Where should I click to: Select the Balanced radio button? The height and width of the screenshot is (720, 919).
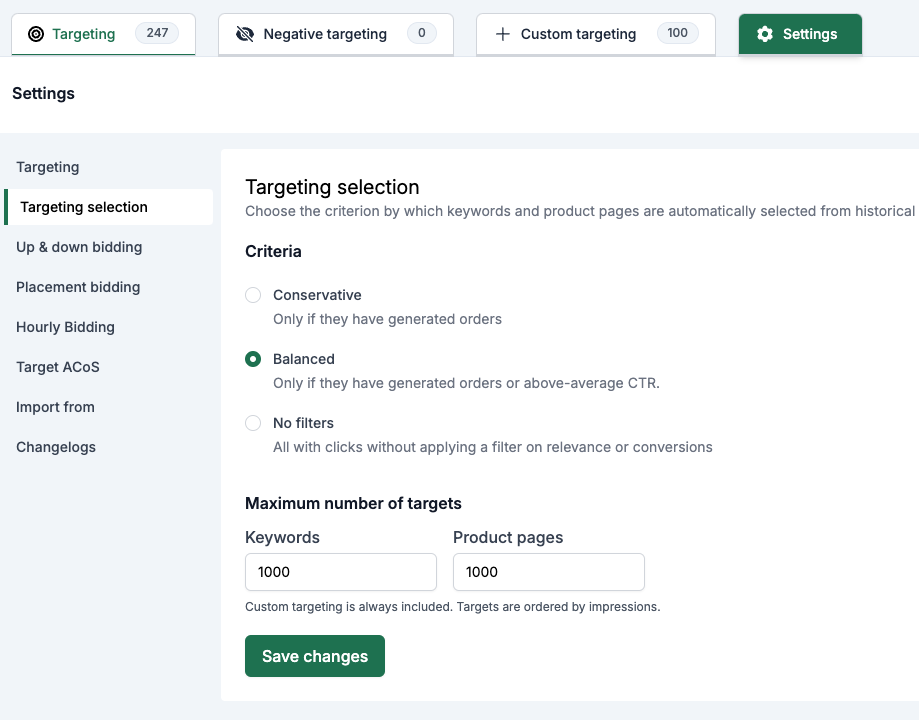[253, 359]
